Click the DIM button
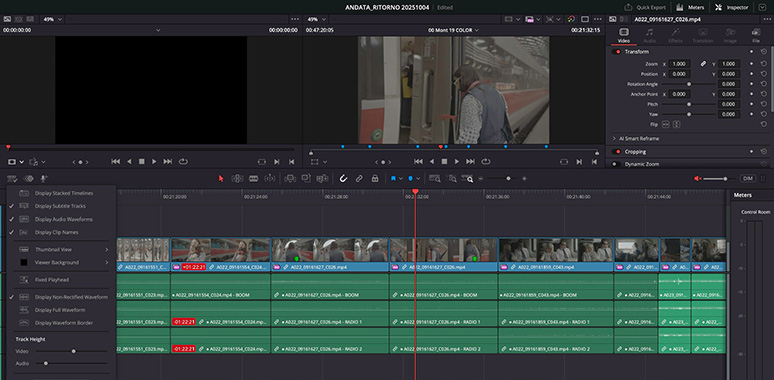The height and width of the screenshot is (380, 774). click(747, 178)
